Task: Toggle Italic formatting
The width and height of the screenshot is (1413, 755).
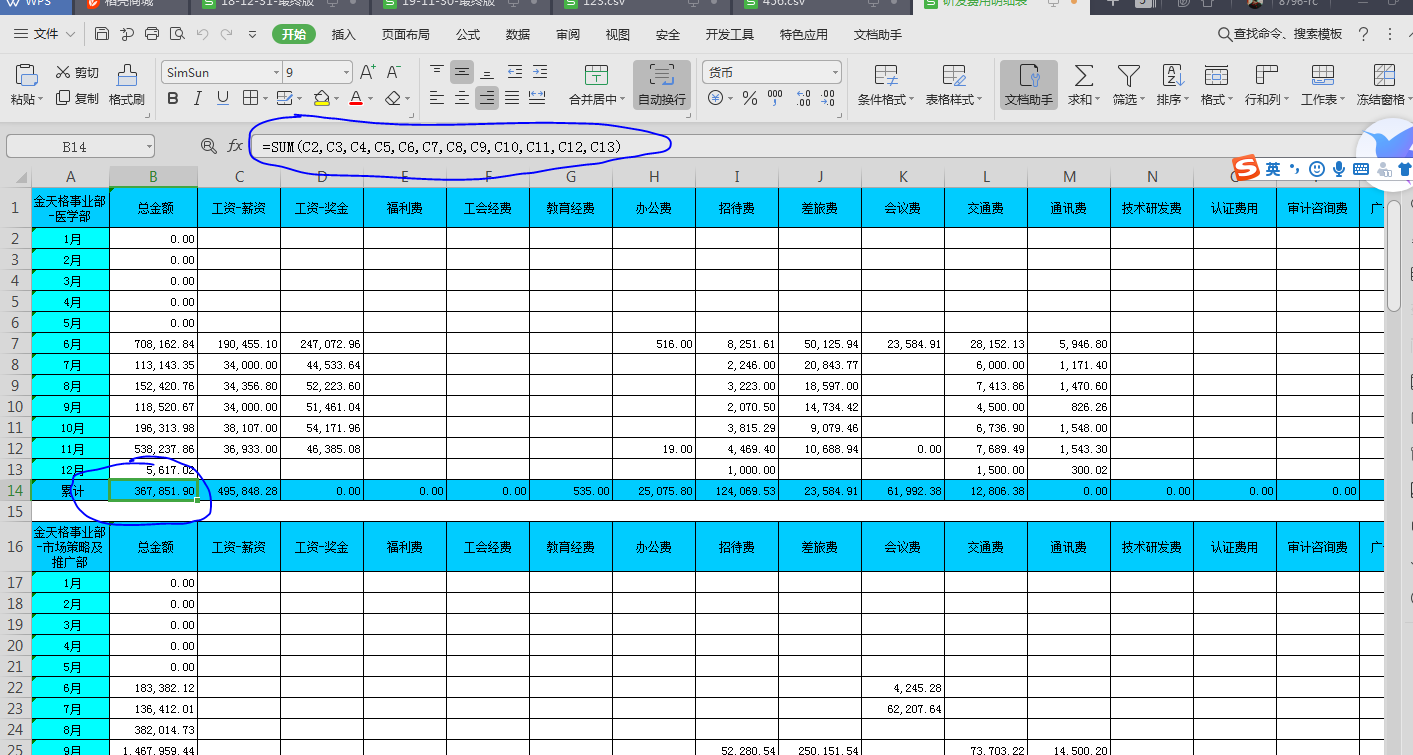Action: pyautogui.click(x=197, y=98)
